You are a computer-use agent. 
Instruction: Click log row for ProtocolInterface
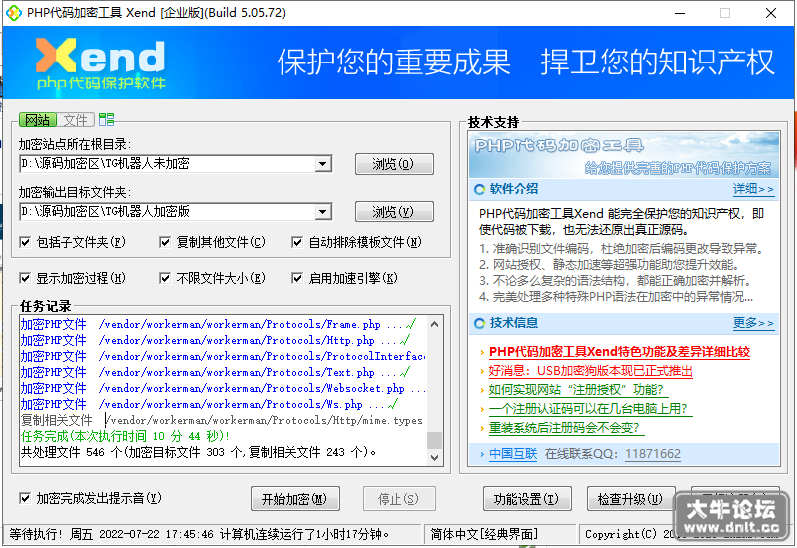(223, 356)
